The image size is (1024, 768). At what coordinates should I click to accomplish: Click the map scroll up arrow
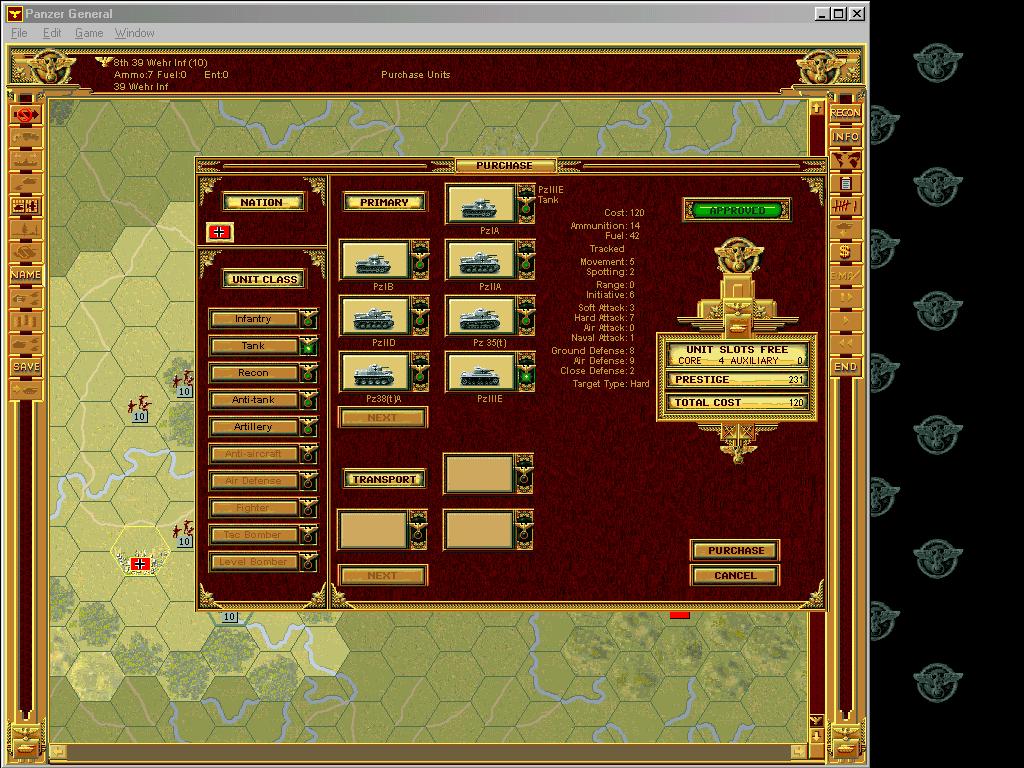[x=816, y=107]
